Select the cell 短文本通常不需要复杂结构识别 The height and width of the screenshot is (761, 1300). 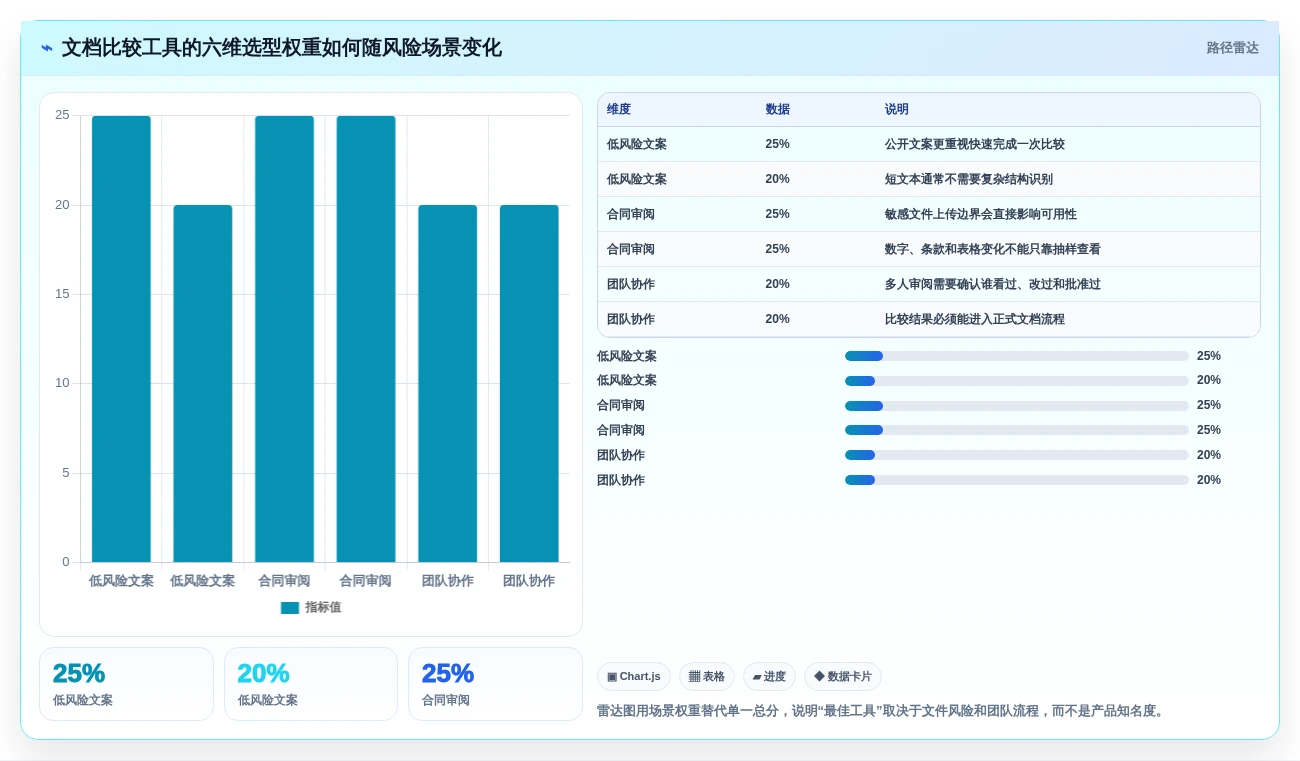click(x=969, y=180)
